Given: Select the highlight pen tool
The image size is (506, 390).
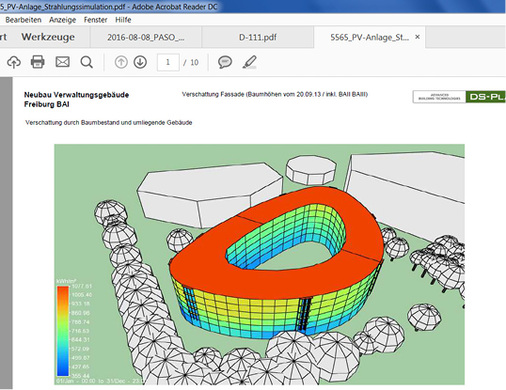Looking at the screenshot, I should point(250,62).
